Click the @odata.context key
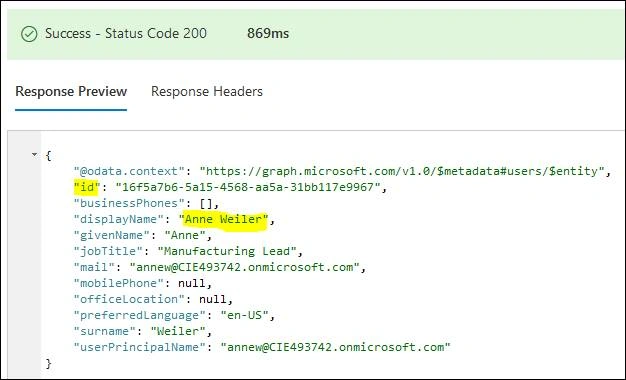Viewport: 626px width, 380px height. (x=129, y=171)
